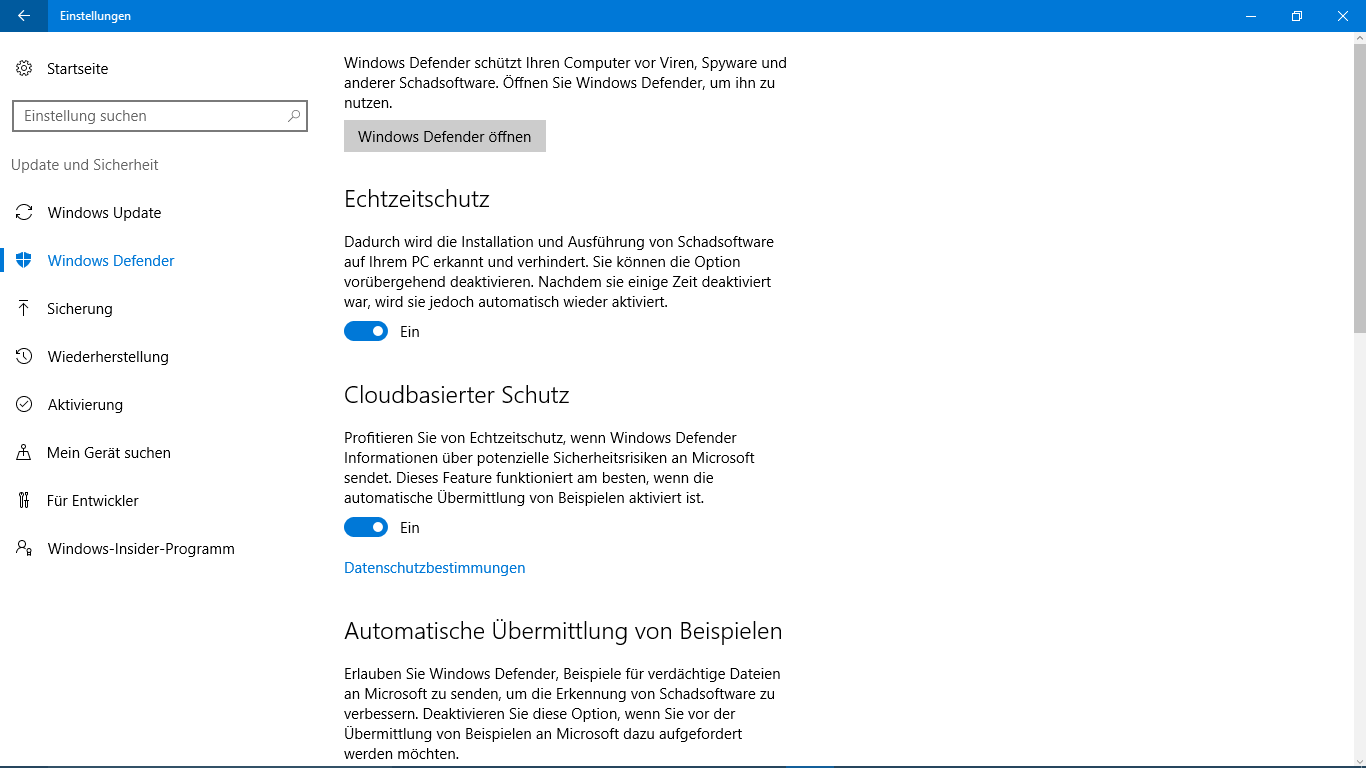Click the vertical scrollbar on right edge
This screenshot has height=768, width=1366.
point(1360,400)
